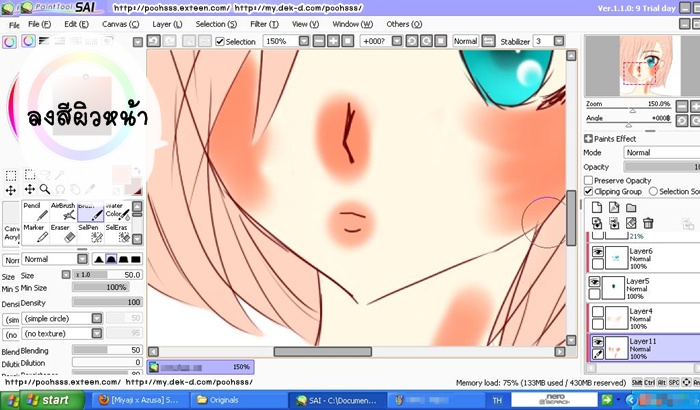Hide Layer6 using its eye icon
Viewport: 700px width, 410px height.
click(597, 252)
